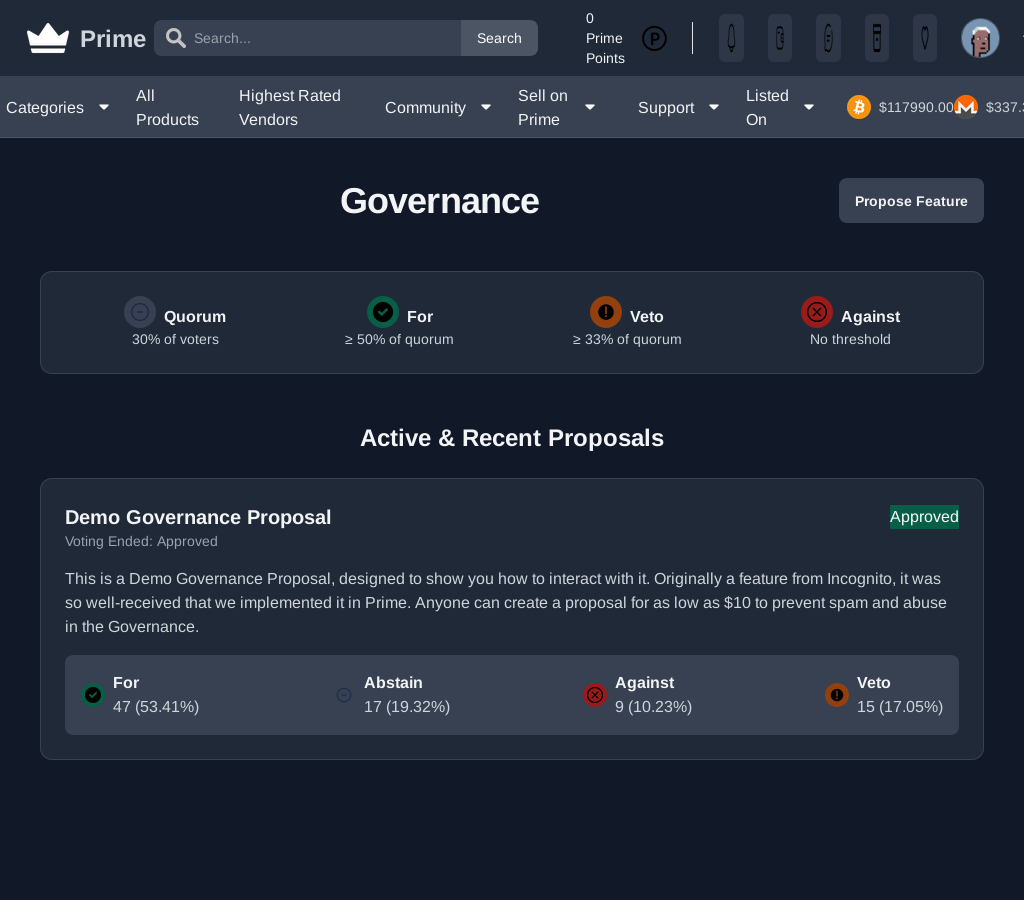Click the Monero price icon
The image size is (1024, 900).
click(x=966, y=107)
